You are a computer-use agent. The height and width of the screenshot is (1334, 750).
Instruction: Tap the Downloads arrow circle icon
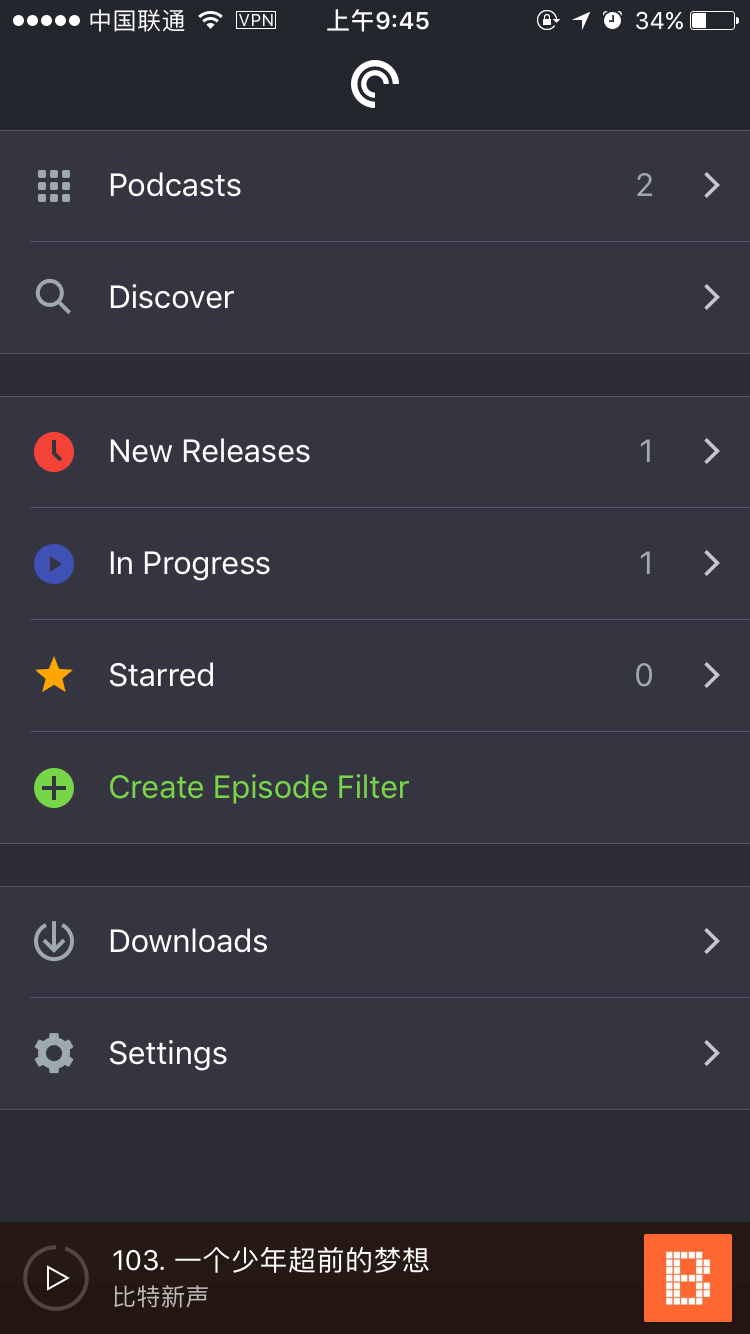[x=54, y=941]
